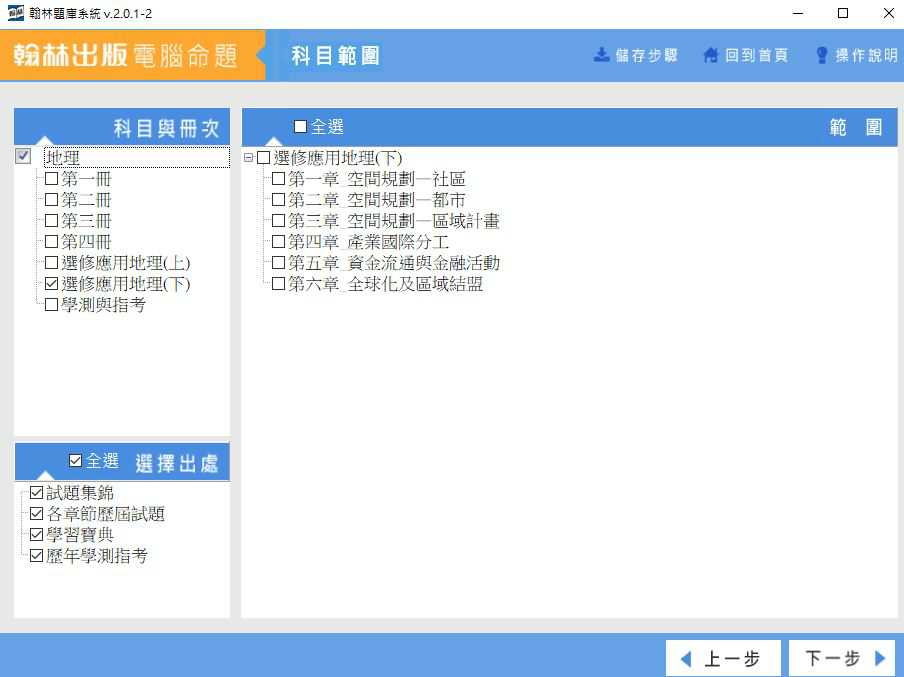This screenshot has height=677, width=904.
Task: Uncheck the 歷年學測指考 checkbox
Action: [x=36, y=555]
